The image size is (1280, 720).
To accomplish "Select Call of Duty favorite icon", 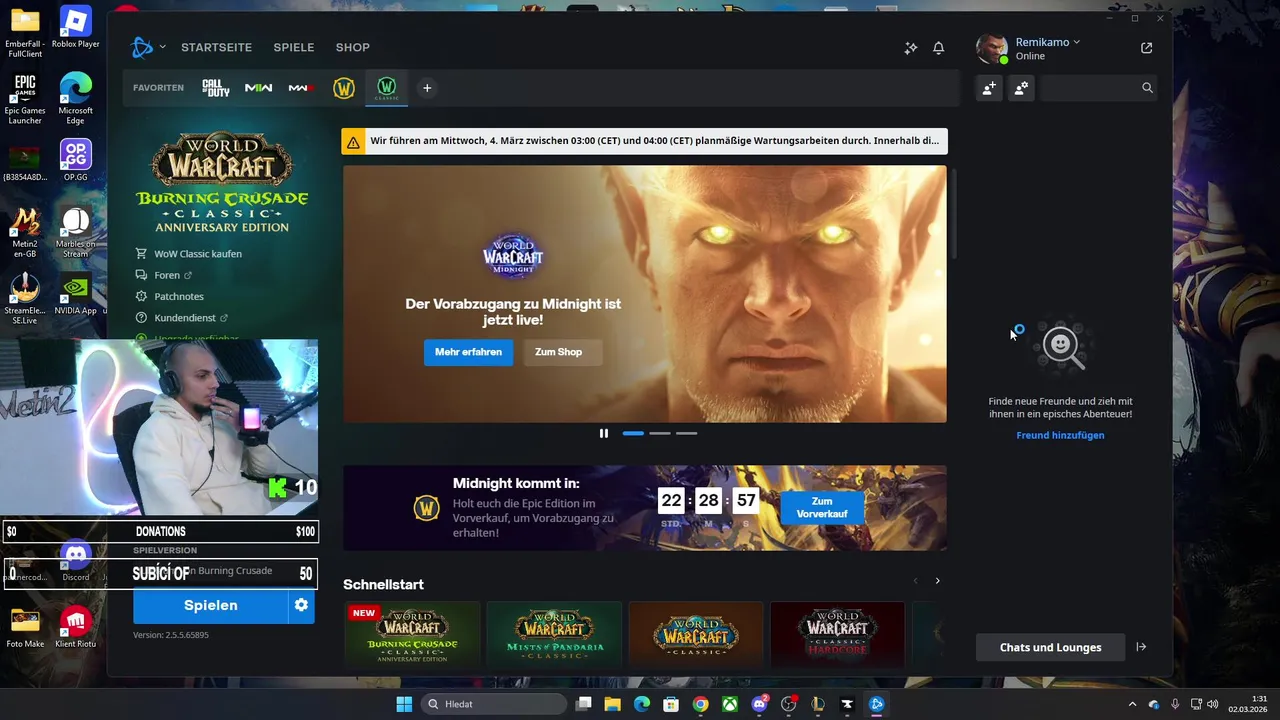I will (x=216, y=88).
